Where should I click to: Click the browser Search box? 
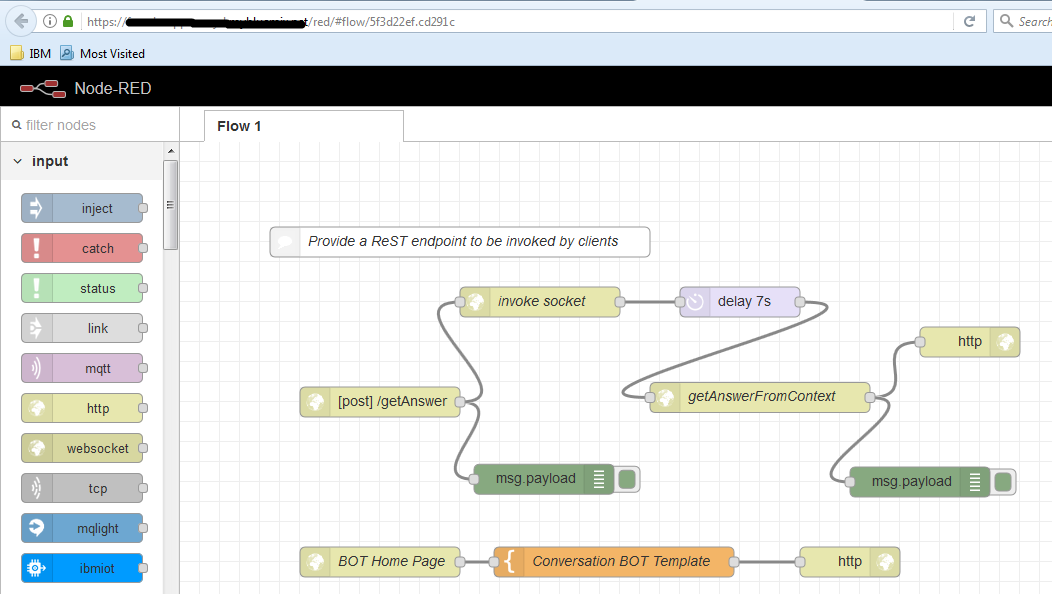(1024, 21)
